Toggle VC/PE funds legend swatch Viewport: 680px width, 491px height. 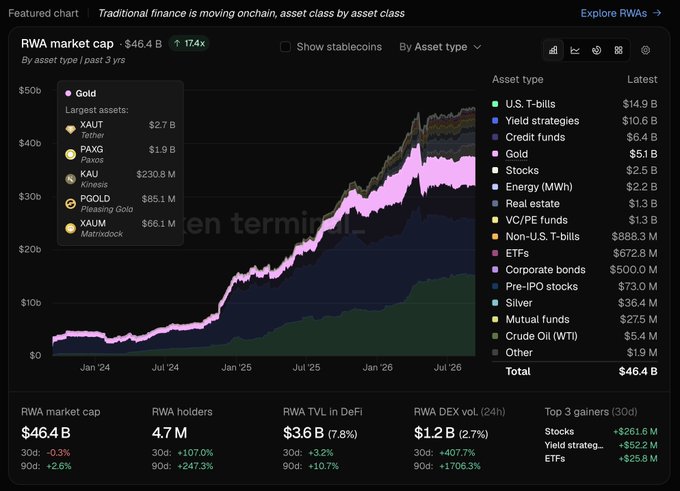point(495,220)
